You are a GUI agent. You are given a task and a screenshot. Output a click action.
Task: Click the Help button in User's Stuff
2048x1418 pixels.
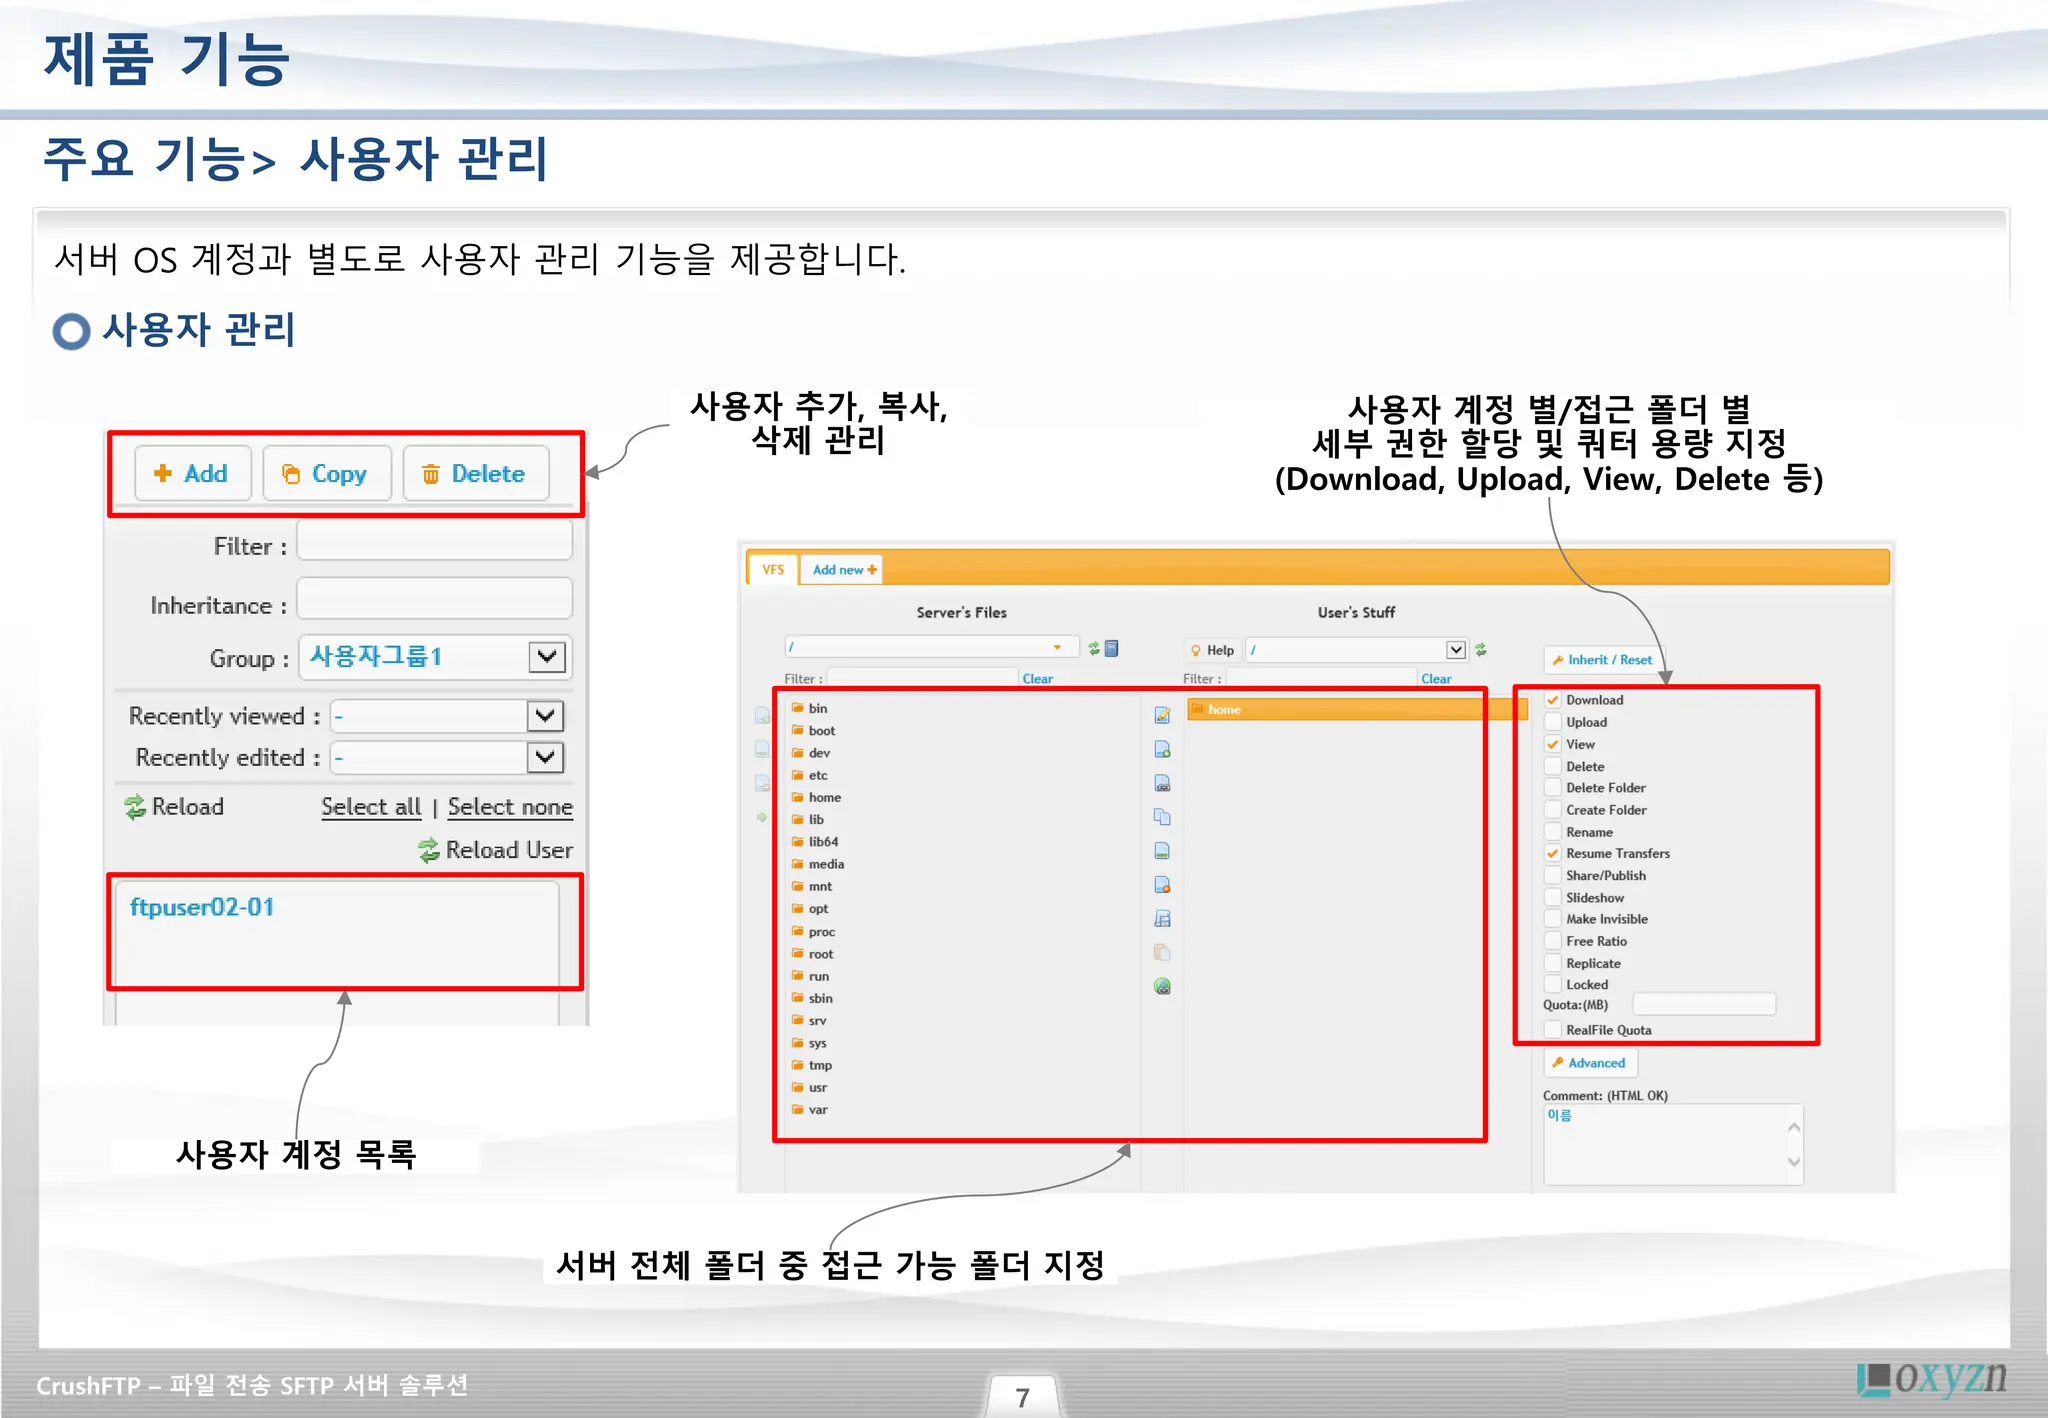1212,650
